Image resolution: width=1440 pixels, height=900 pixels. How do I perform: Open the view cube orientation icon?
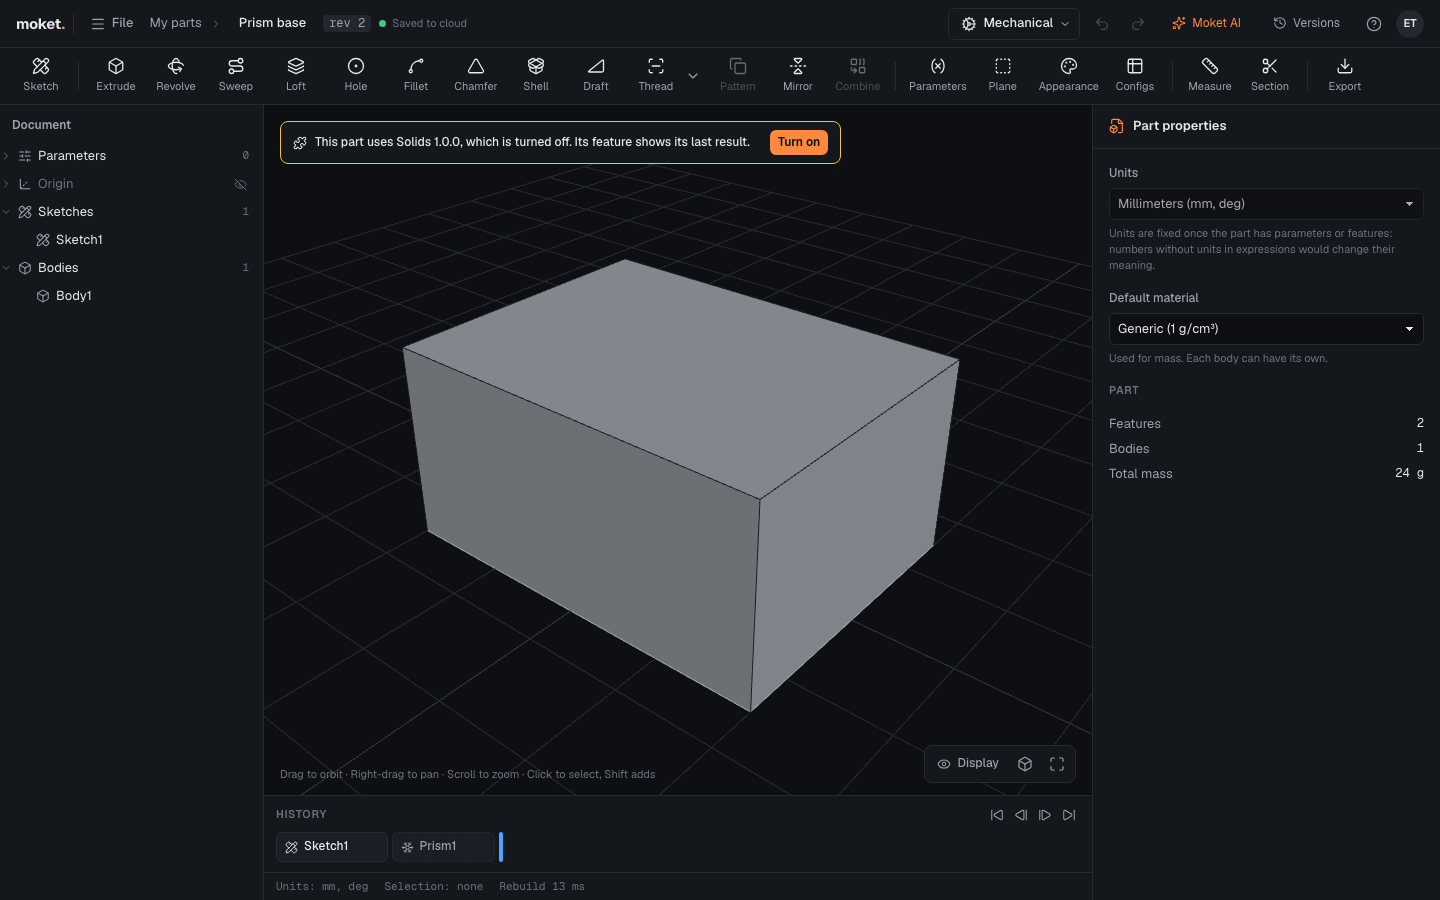[1025, 764]
